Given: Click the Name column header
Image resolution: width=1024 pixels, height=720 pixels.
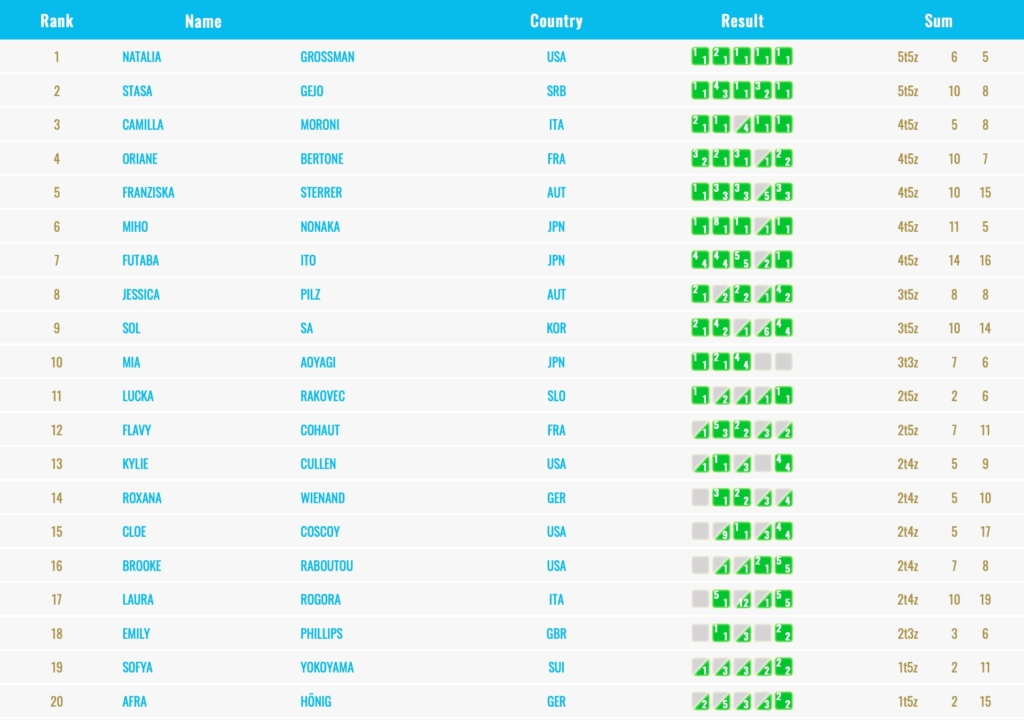Looking at the screenshot, I should click(x=203, y=21).
